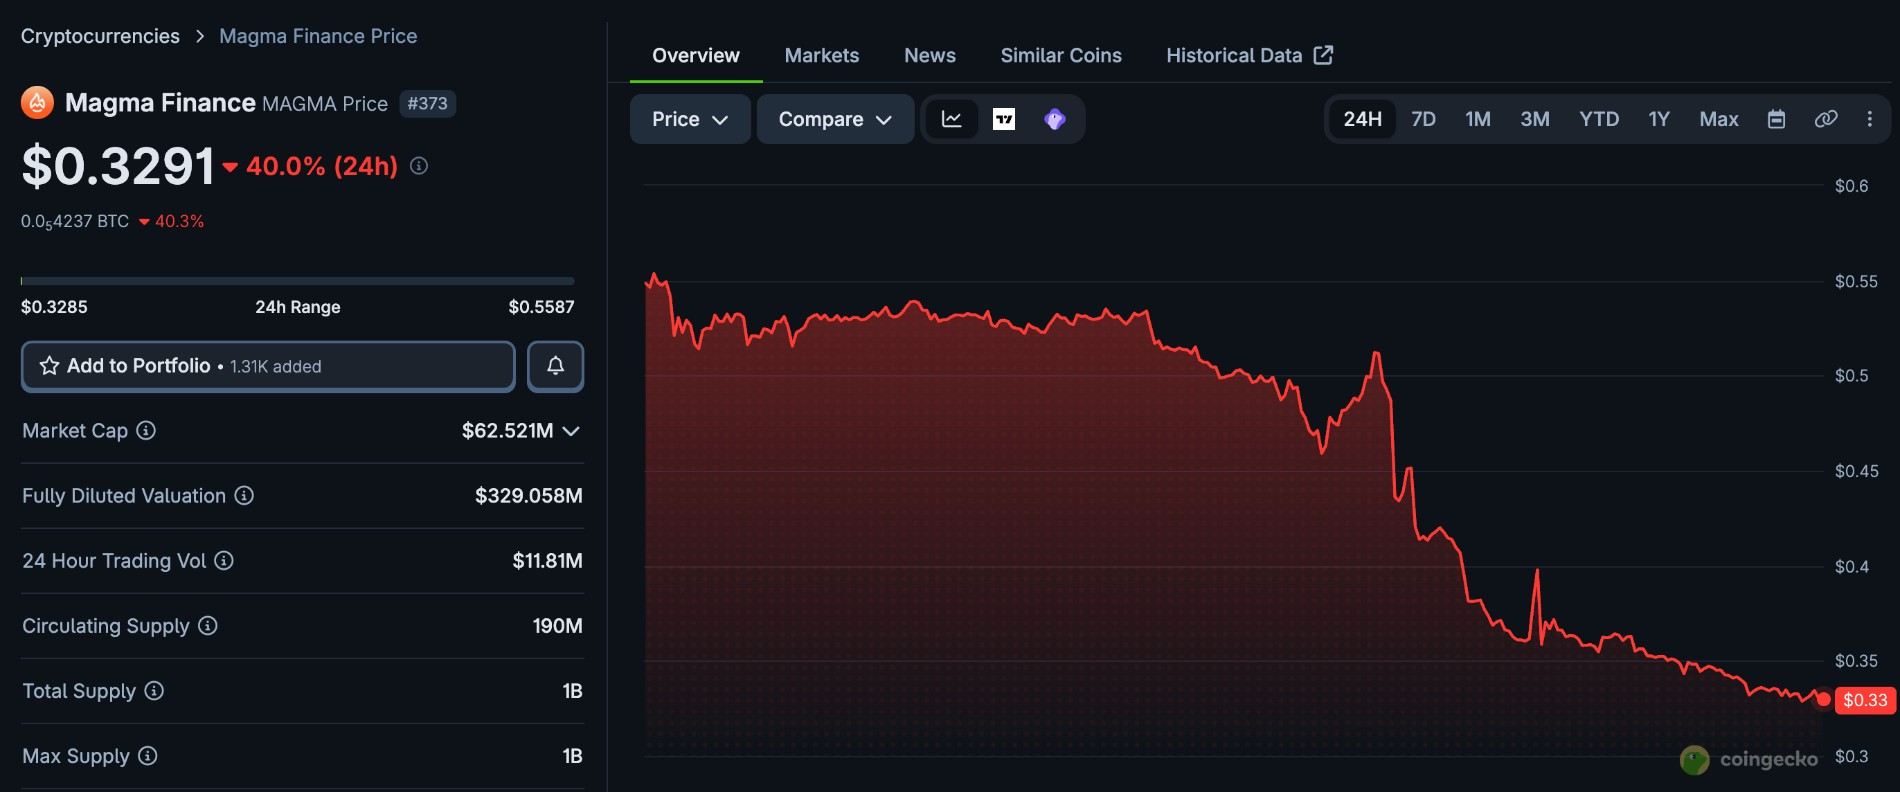1900x792 pixels.
Task: Expand Market Cap details chevron
Action: [x=571, y=431]
